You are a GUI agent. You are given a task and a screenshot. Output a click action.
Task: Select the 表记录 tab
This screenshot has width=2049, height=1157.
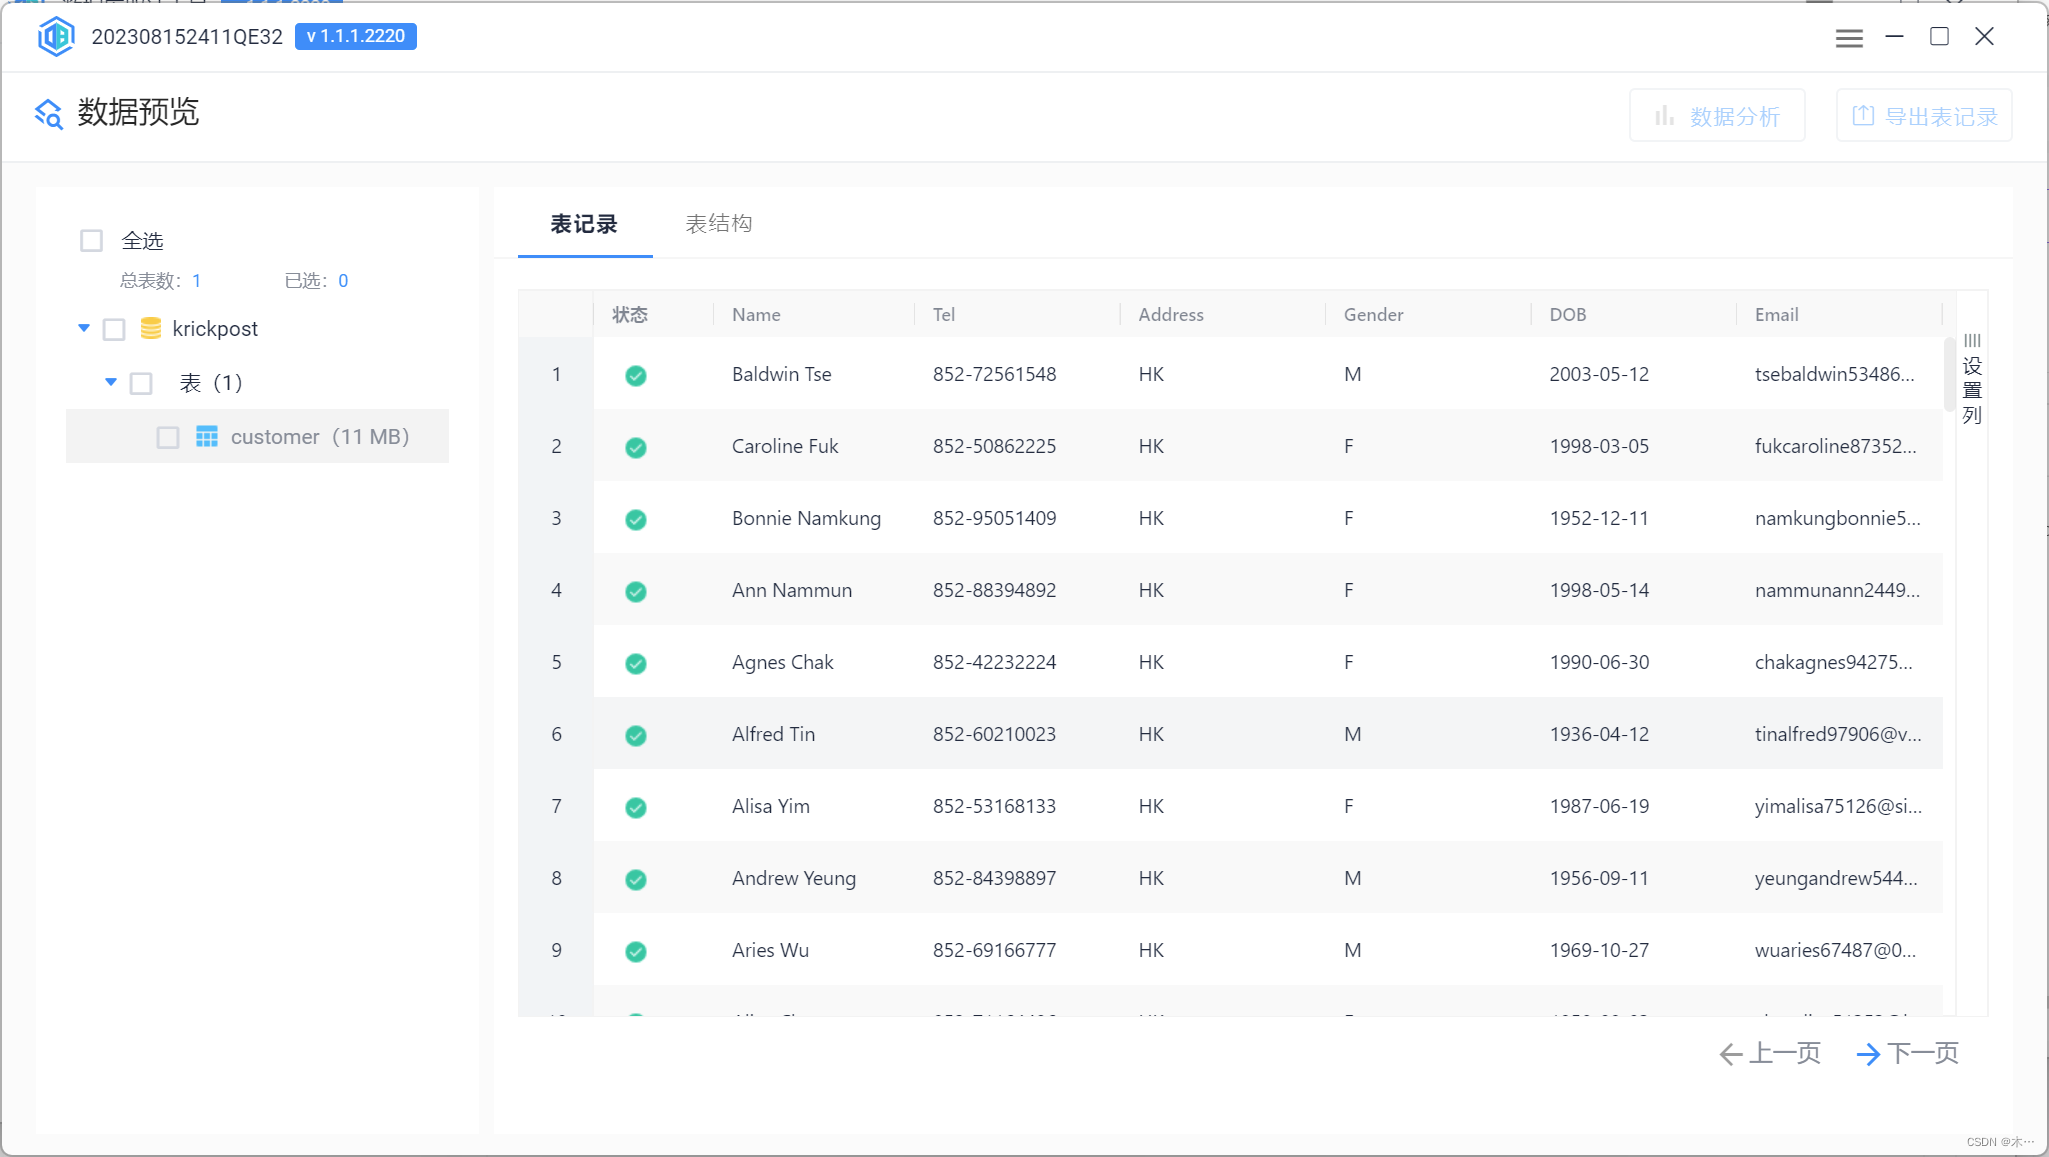[x=584, y=224]
